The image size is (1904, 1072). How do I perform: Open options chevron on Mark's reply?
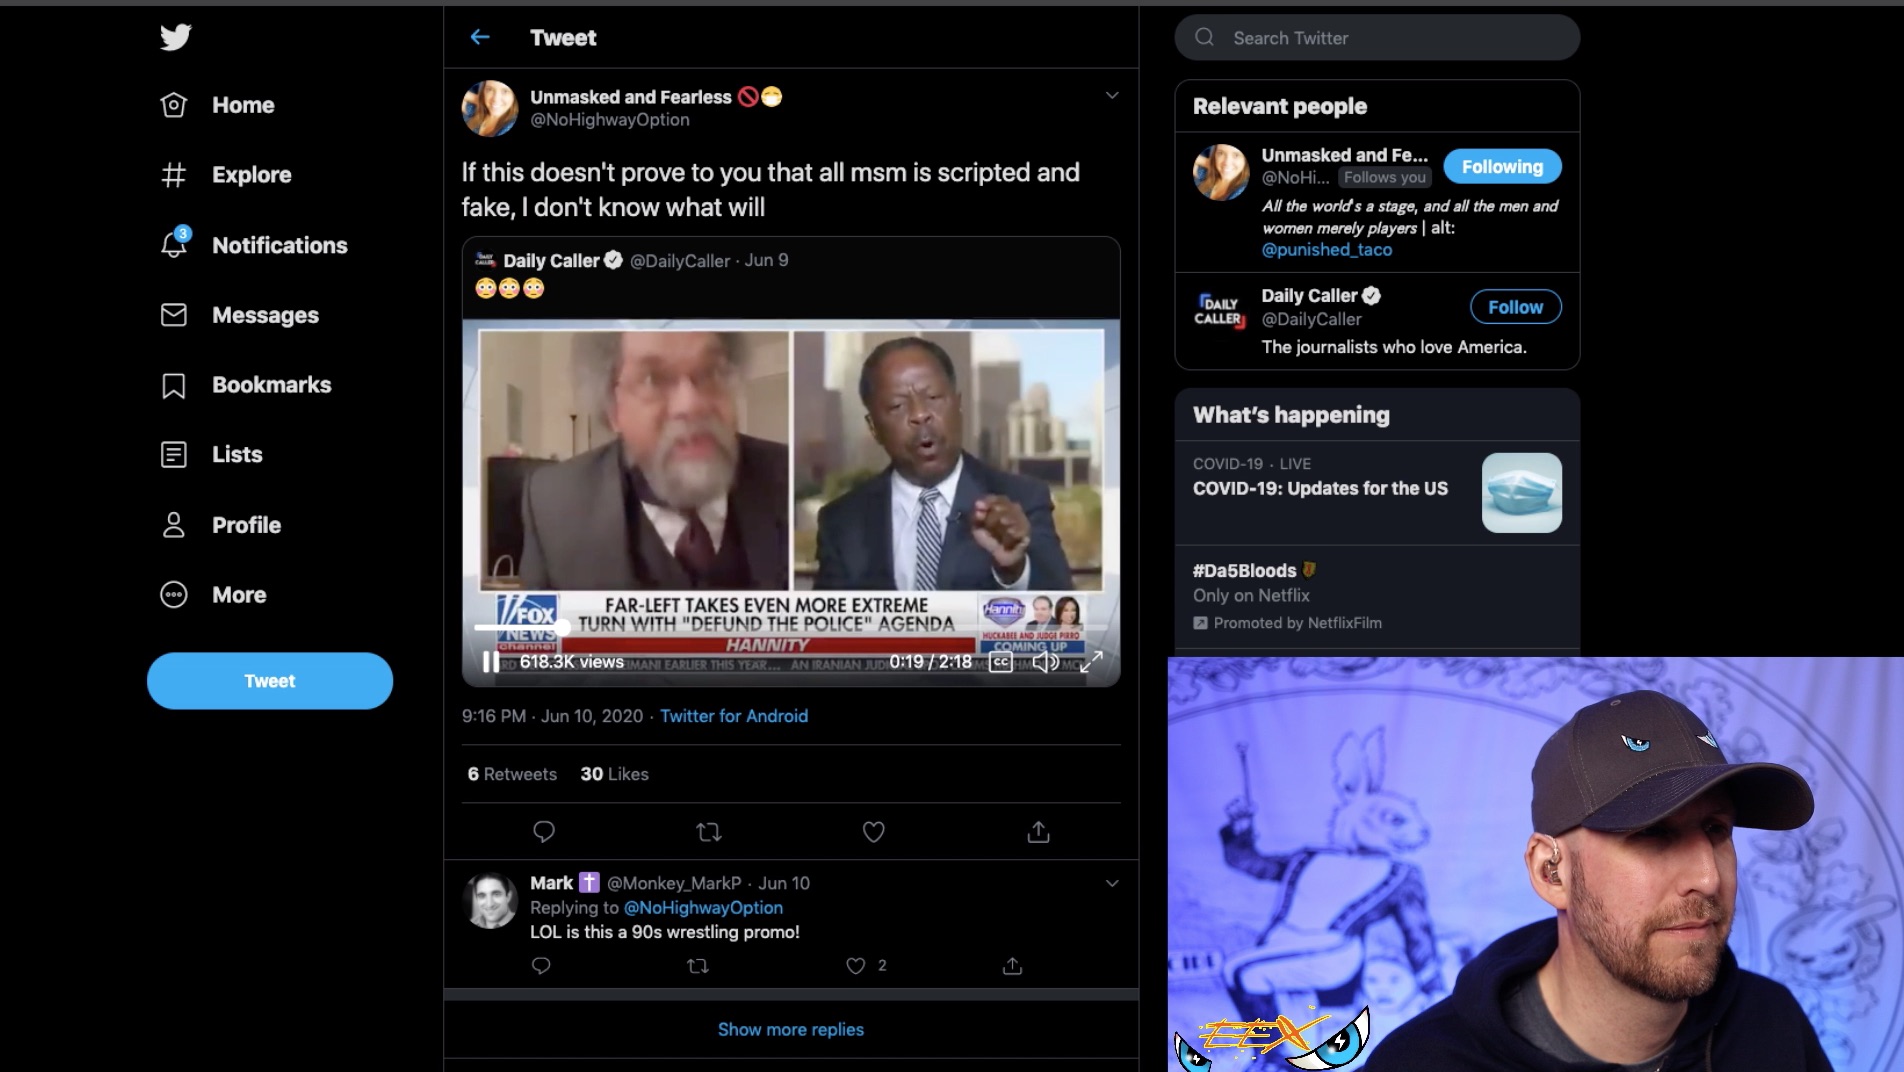[1111, 883]
